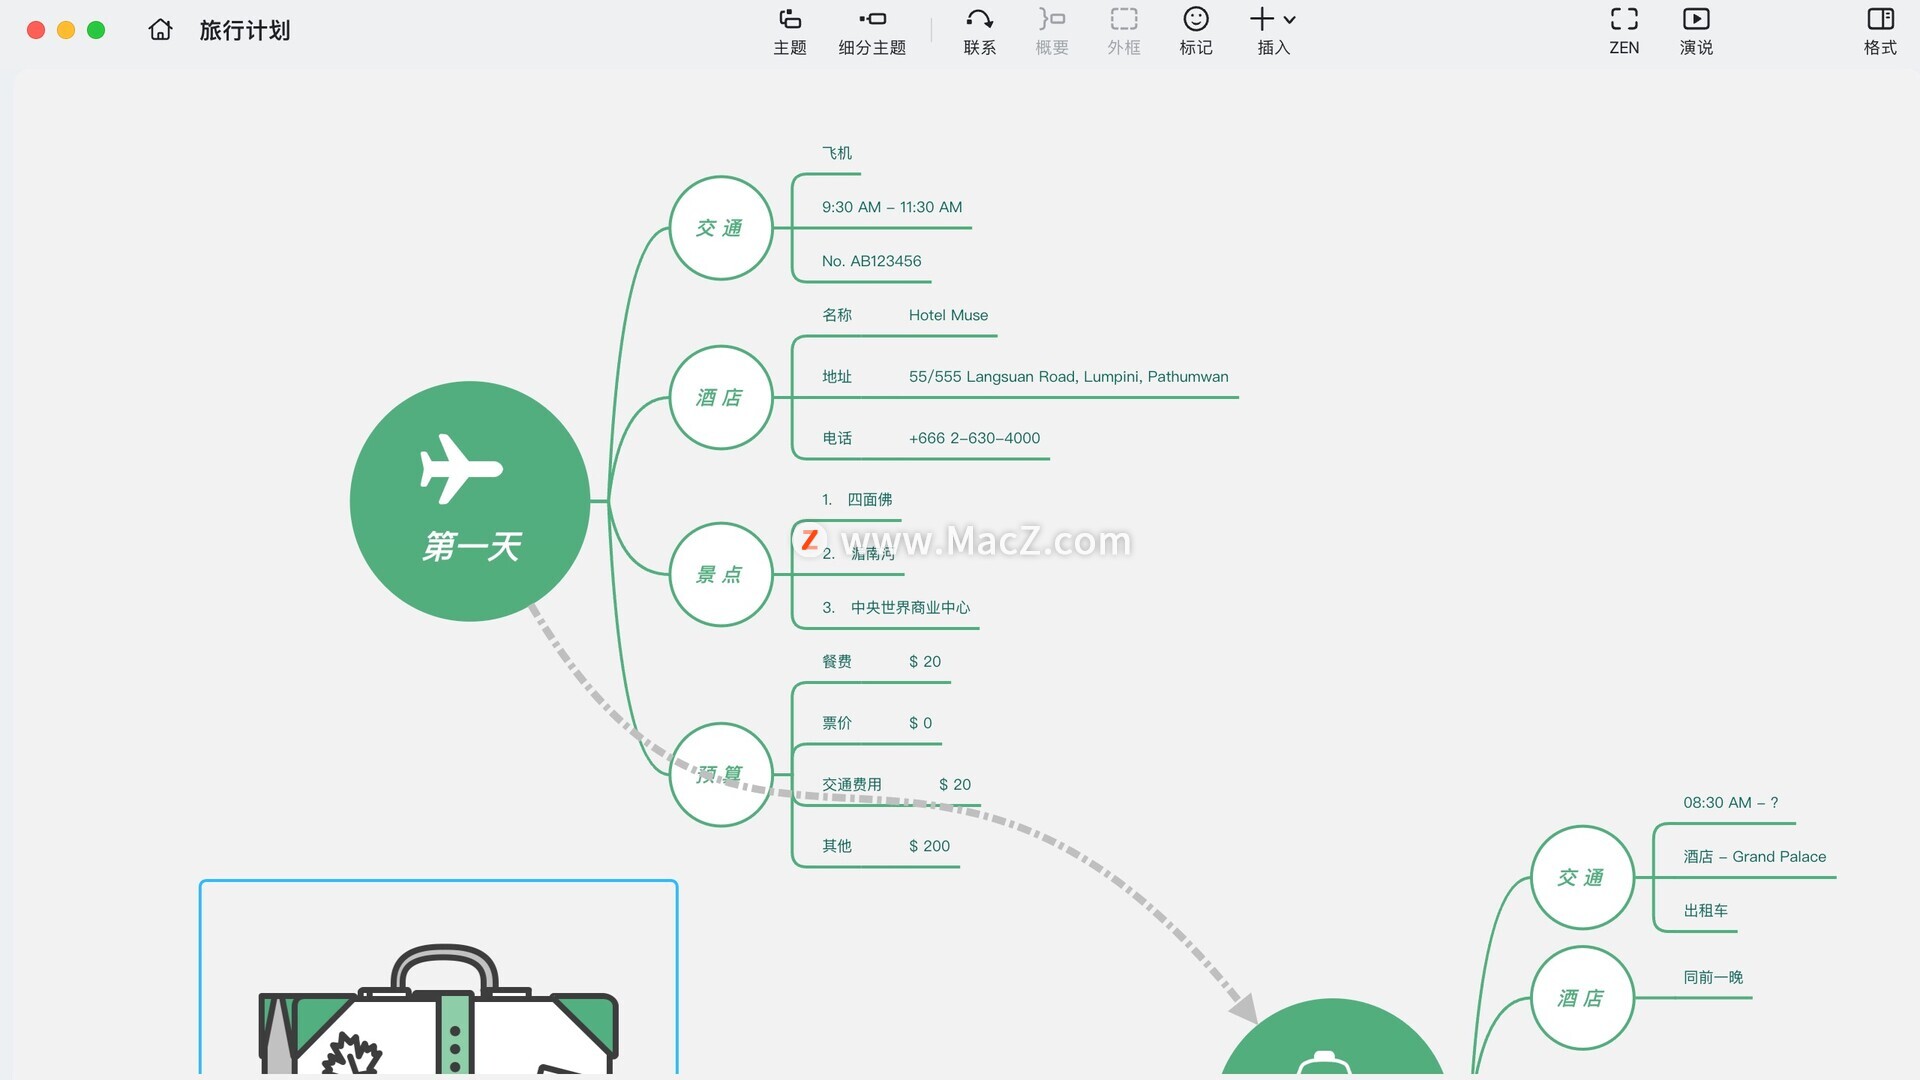Insert a subtopic with 细分主题
Viewport: 1920px width, 1080px height.
[872, 31]
